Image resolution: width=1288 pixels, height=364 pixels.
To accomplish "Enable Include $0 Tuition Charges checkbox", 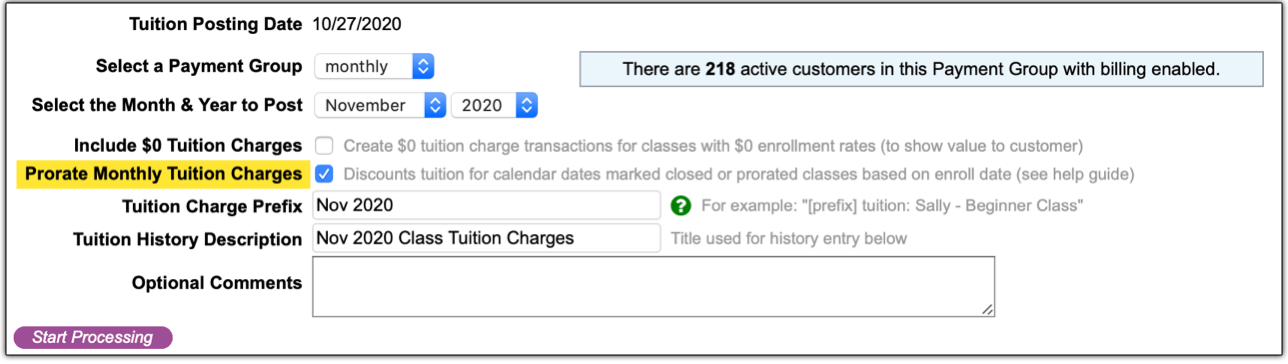I will 324,145.
